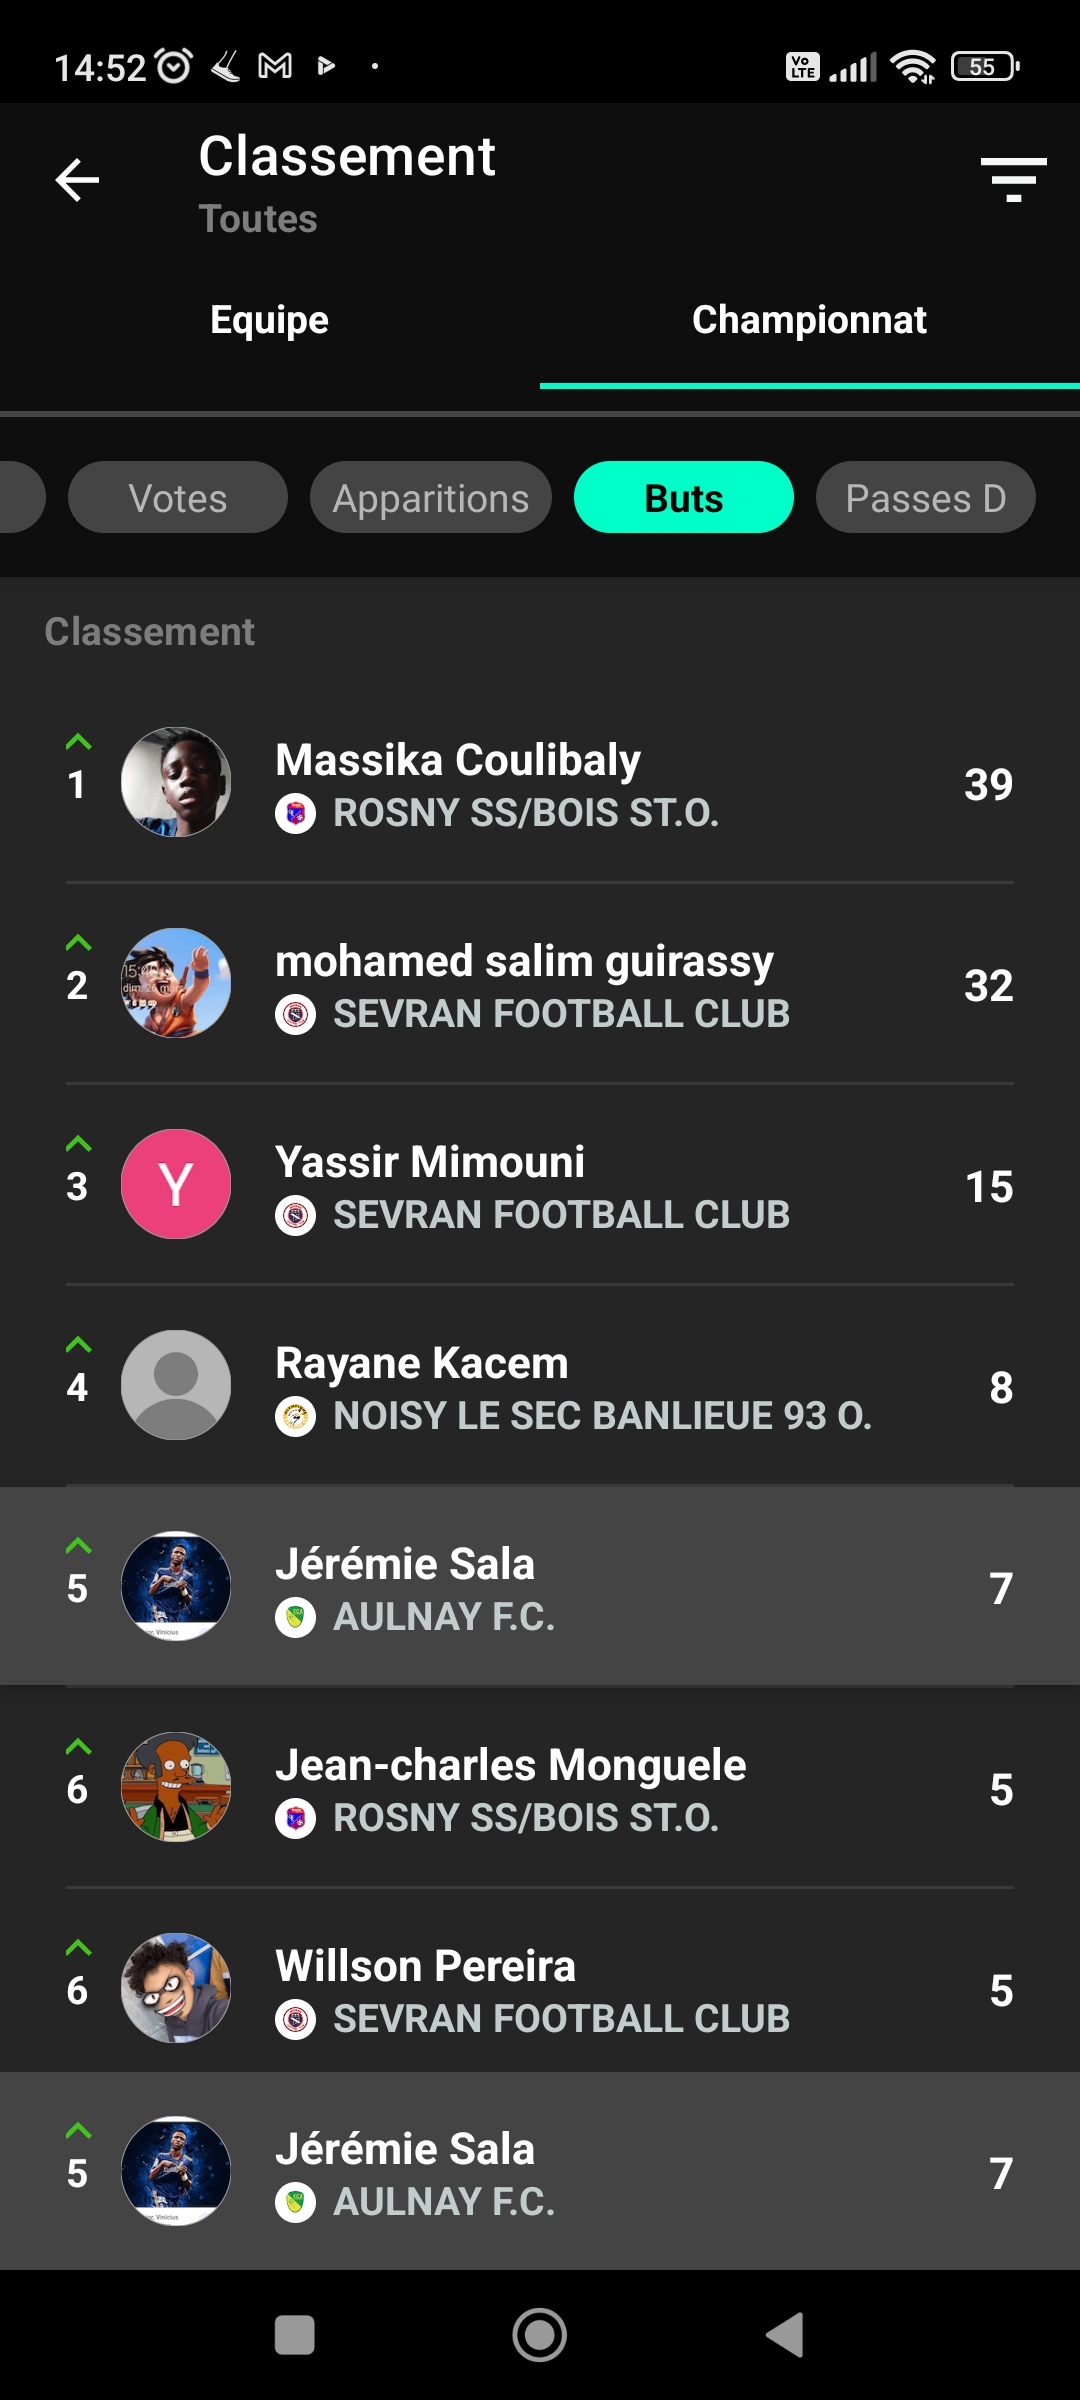
Task: Open the filter icon in header
Action: [x=1013, y=180]
